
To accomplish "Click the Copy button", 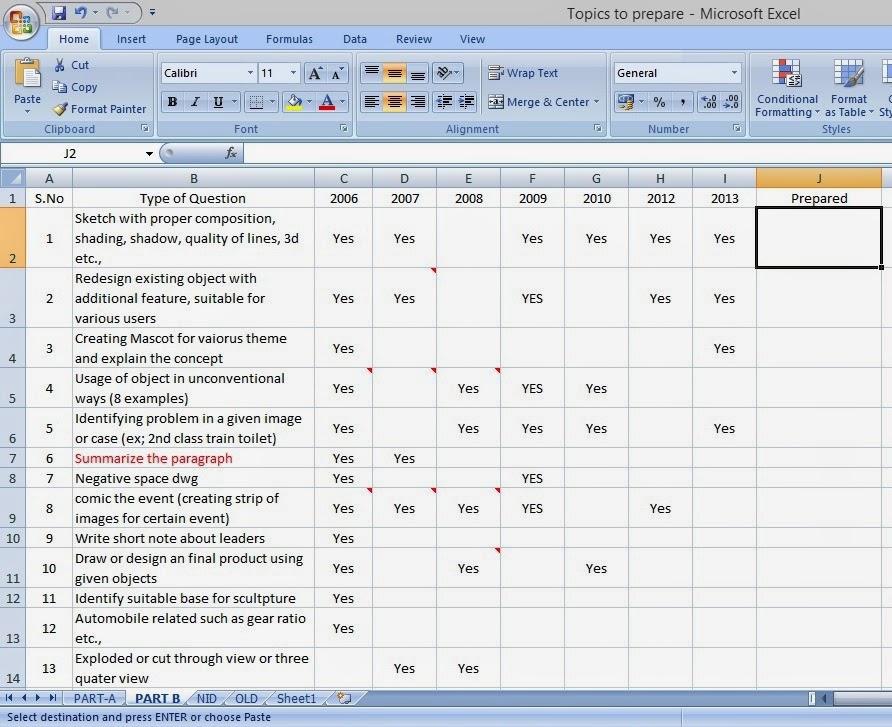I will 75,87.
